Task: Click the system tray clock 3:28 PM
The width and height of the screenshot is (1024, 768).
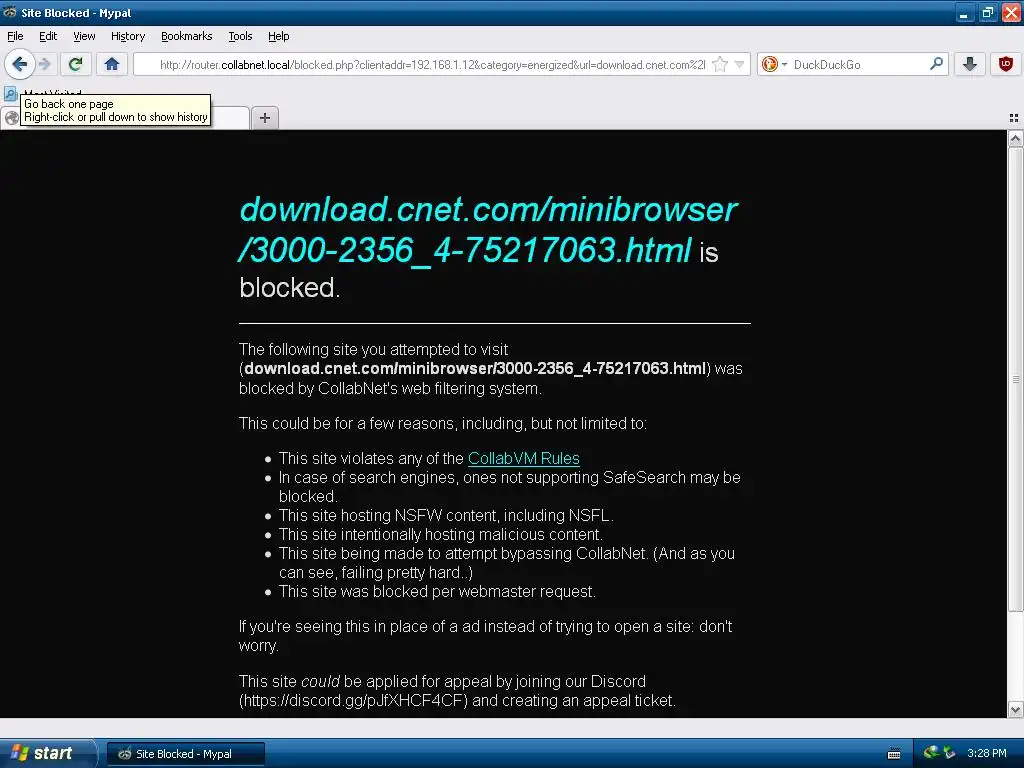Action: pyautogui.click(x=987, y=753)
